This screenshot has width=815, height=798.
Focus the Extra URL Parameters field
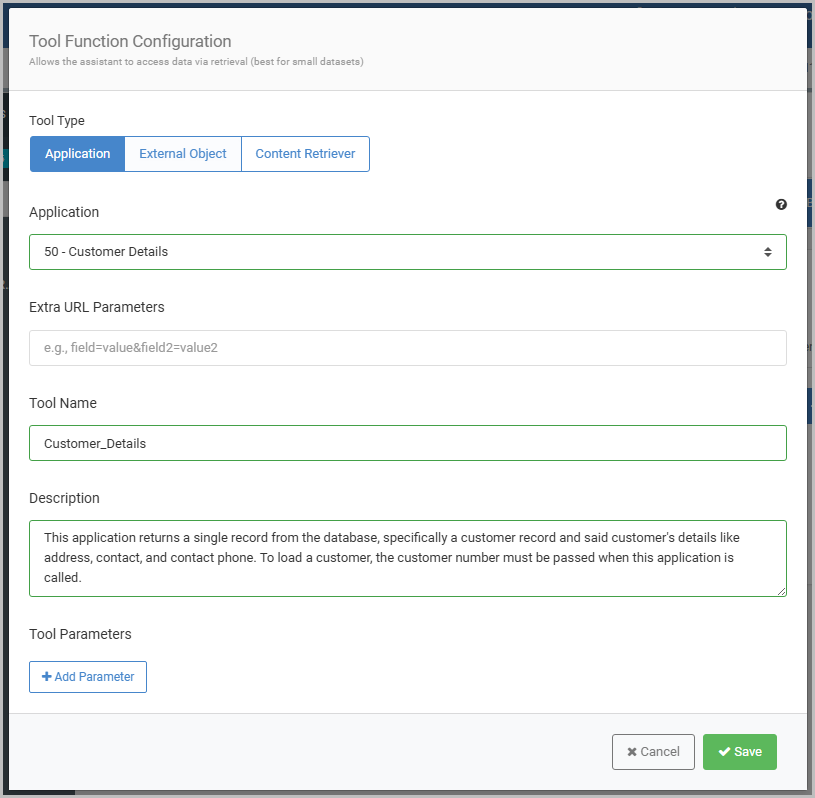click(407, 348)
